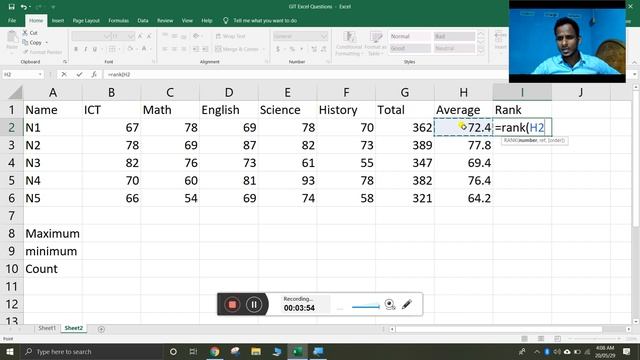
Task: Click the blue slider line in recorder bar
Action: point(366,306)
